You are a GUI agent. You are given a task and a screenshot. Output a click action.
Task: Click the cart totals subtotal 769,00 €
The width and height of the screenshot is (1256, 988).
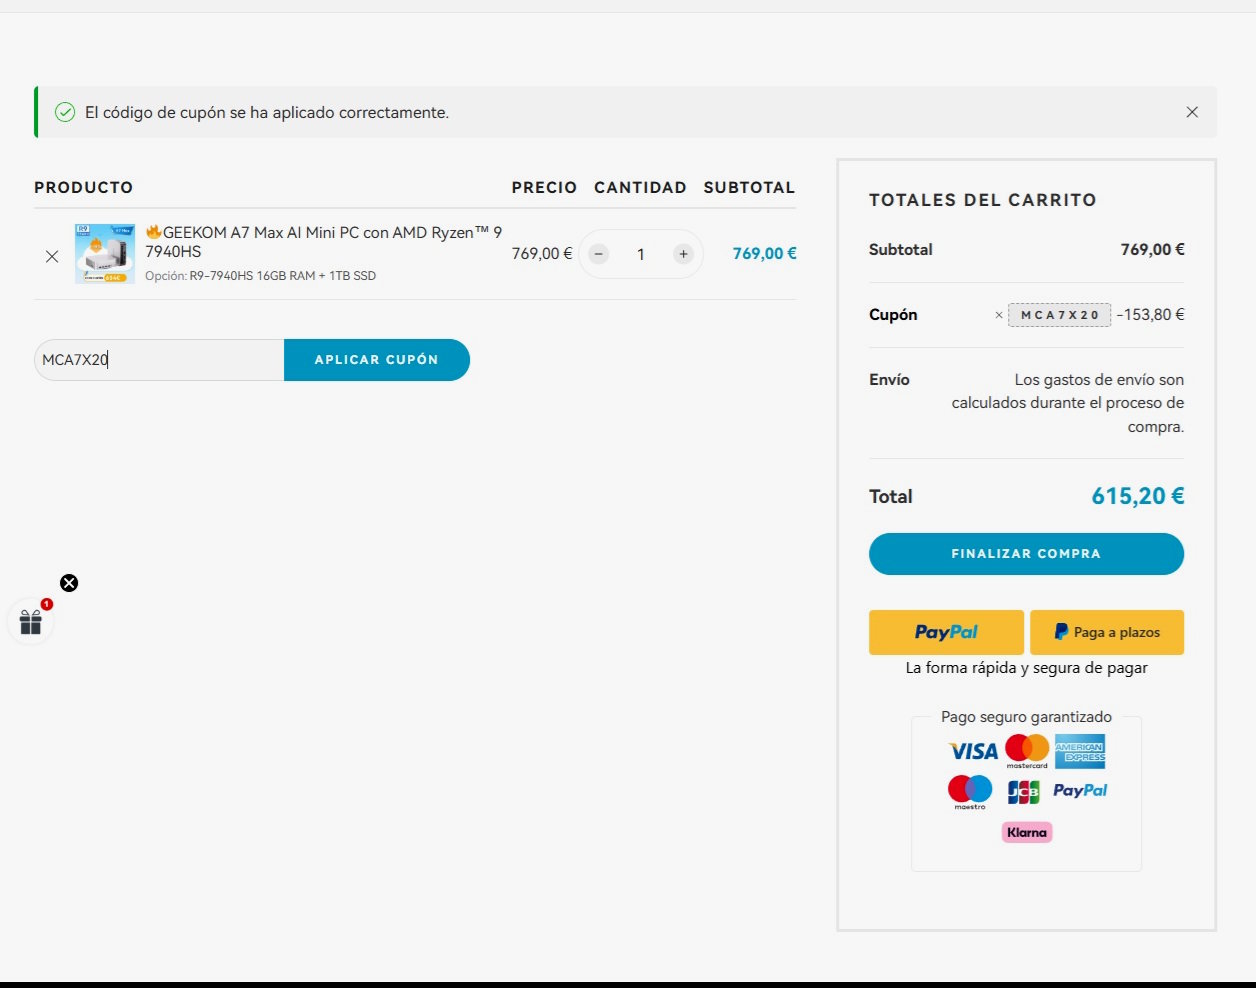click(1152, 250)
